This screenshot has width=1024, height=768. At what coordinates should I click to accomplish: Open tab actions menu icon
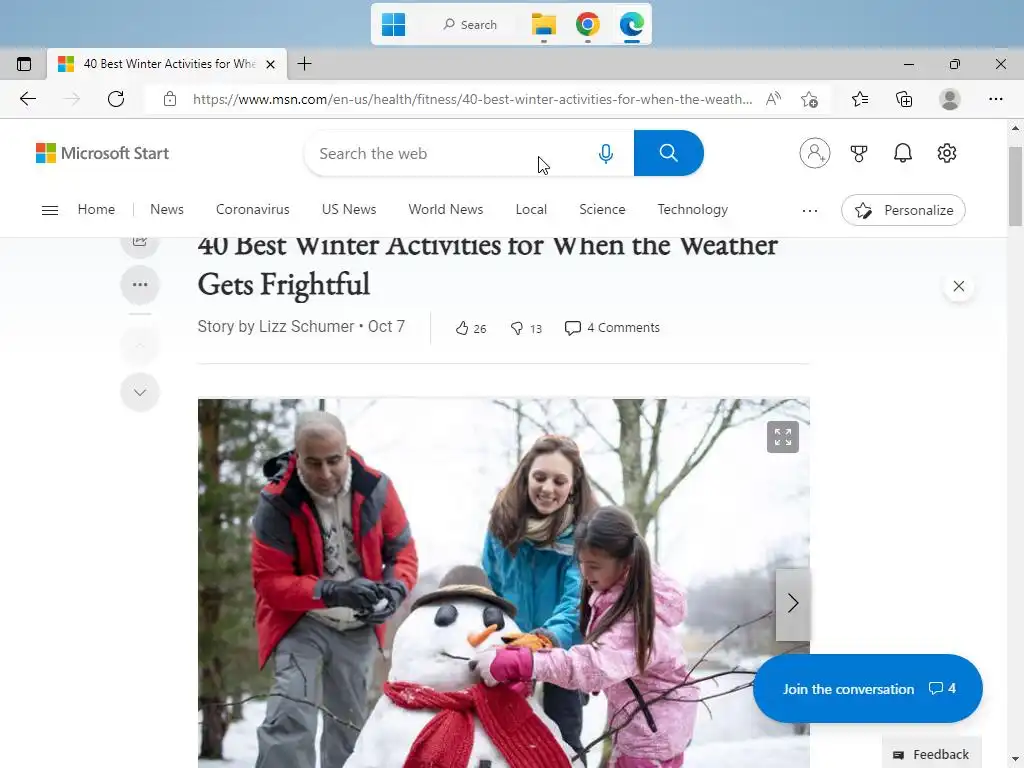tap(24, 64)
